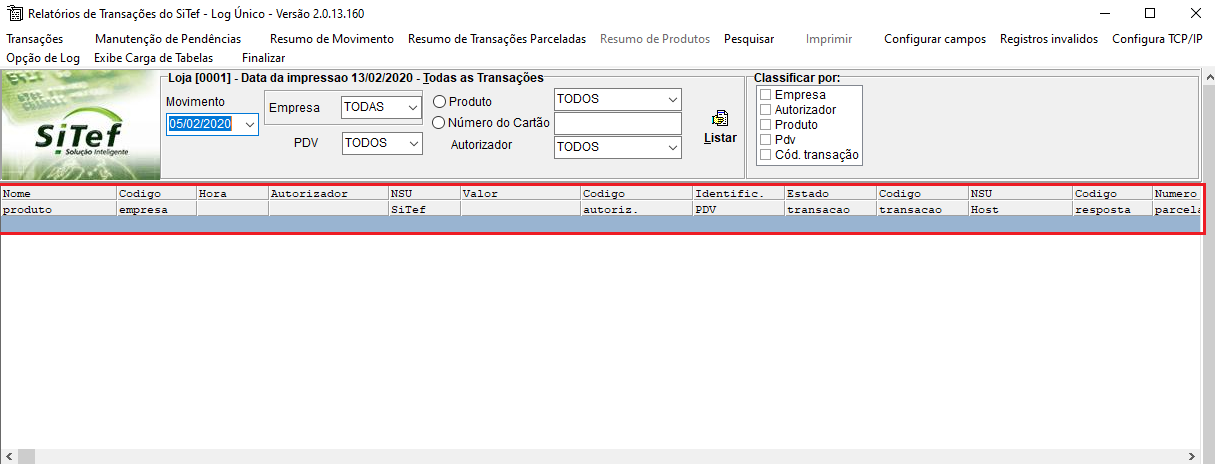Viewport: 1215px width, 464px height.
Task: Click the Valor column header
Action: coord(521,202)
